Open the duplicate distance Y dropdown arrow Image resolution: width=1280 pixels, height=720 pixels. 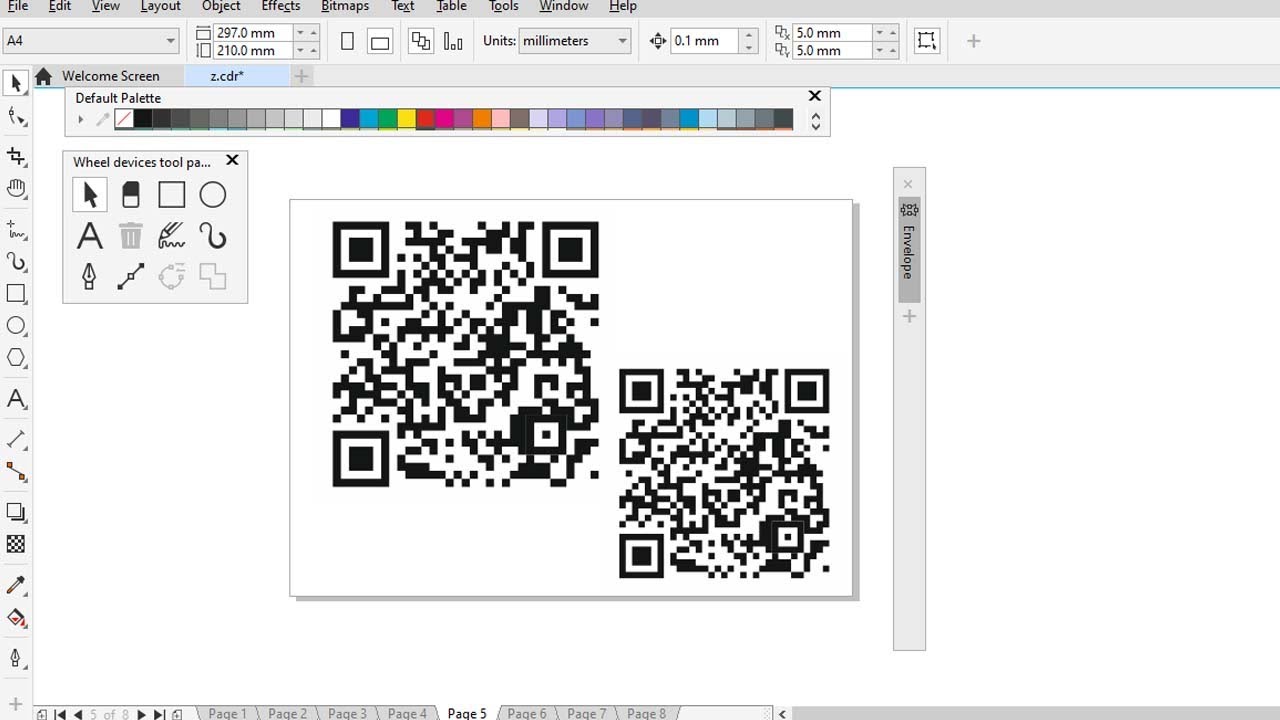[x=880, y=50]
